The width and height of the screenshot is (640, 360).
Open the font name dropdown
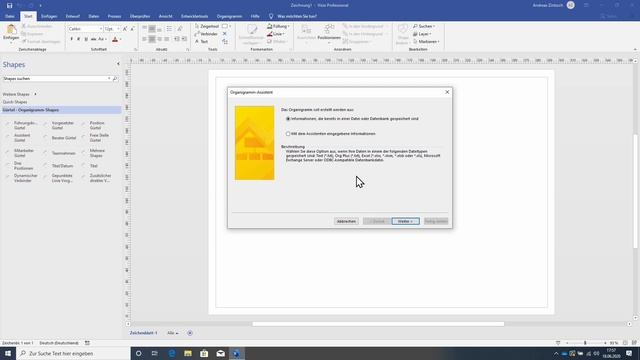(x=101, y=29)
